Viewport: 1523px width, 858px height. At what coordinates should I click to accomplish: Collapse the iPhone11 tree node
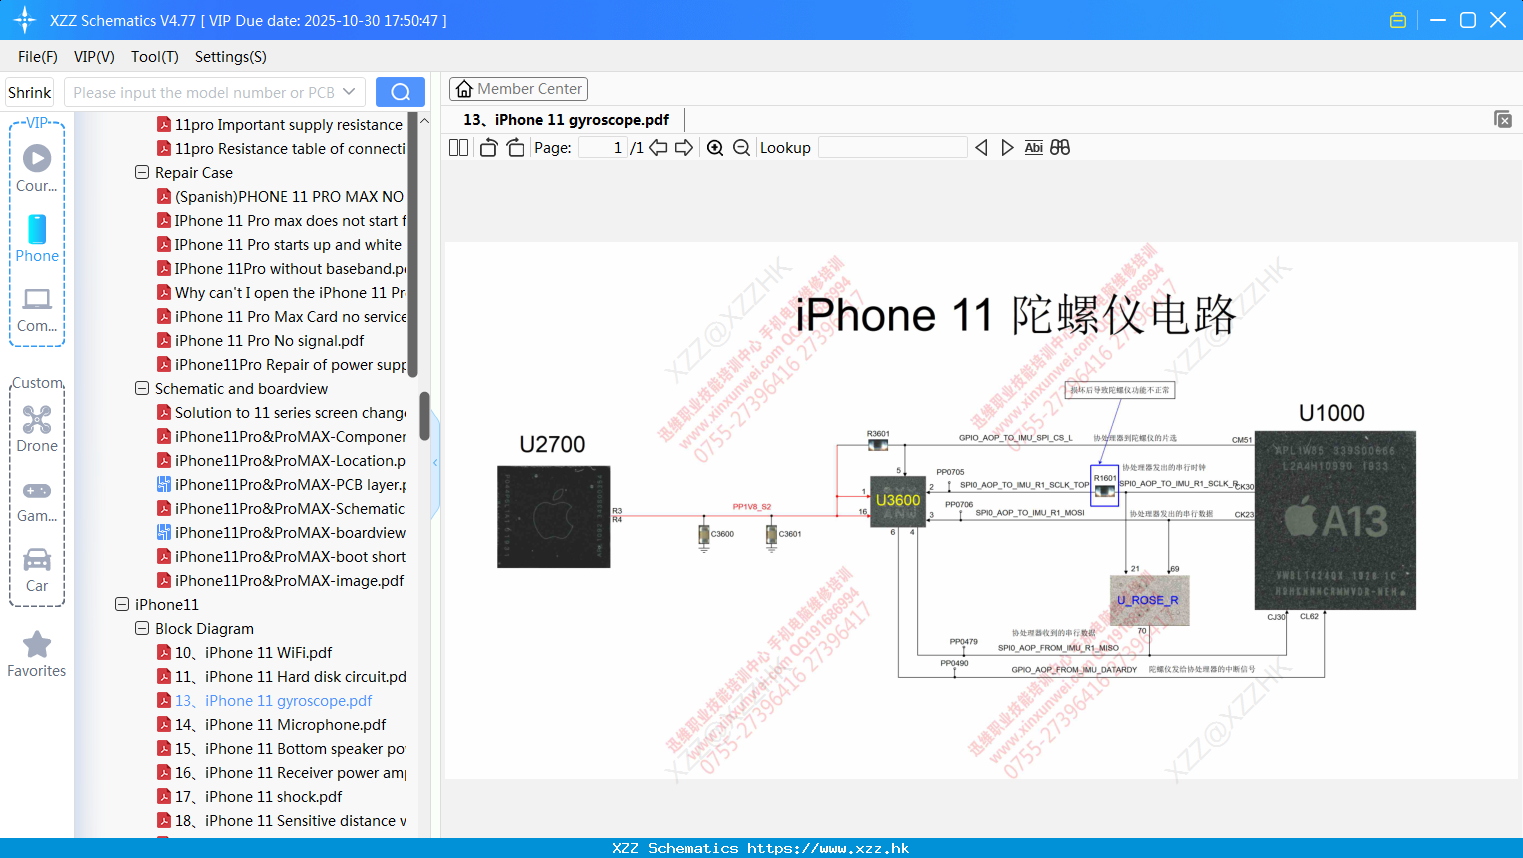pos(122,604)
